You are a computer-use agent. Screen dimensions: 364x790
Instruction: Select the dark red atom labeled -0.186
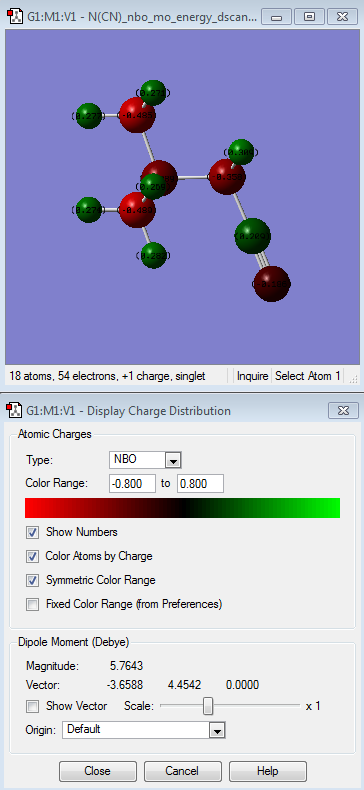pos(272,284)
